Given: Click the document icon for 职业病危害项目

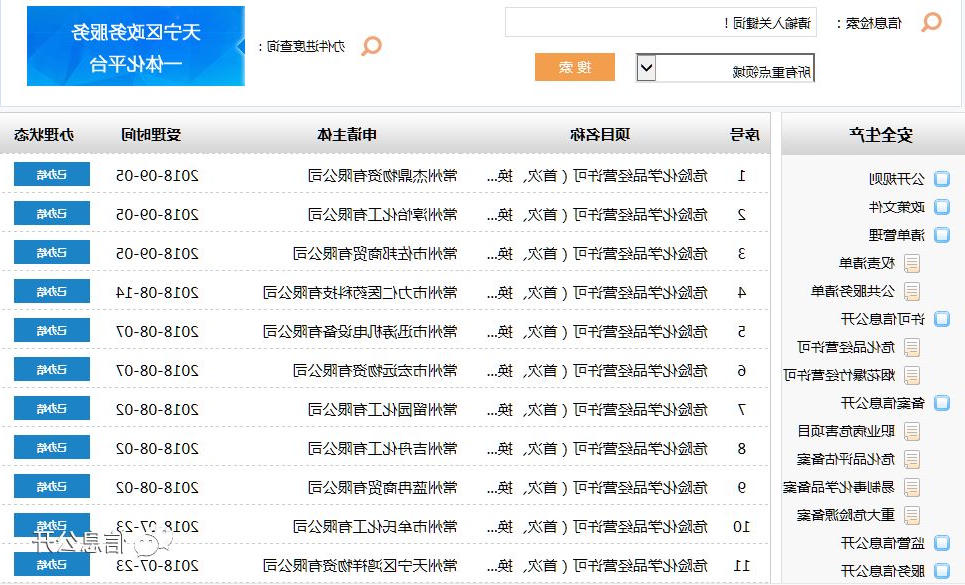Looking at the screenshot, I should [912, 431].
